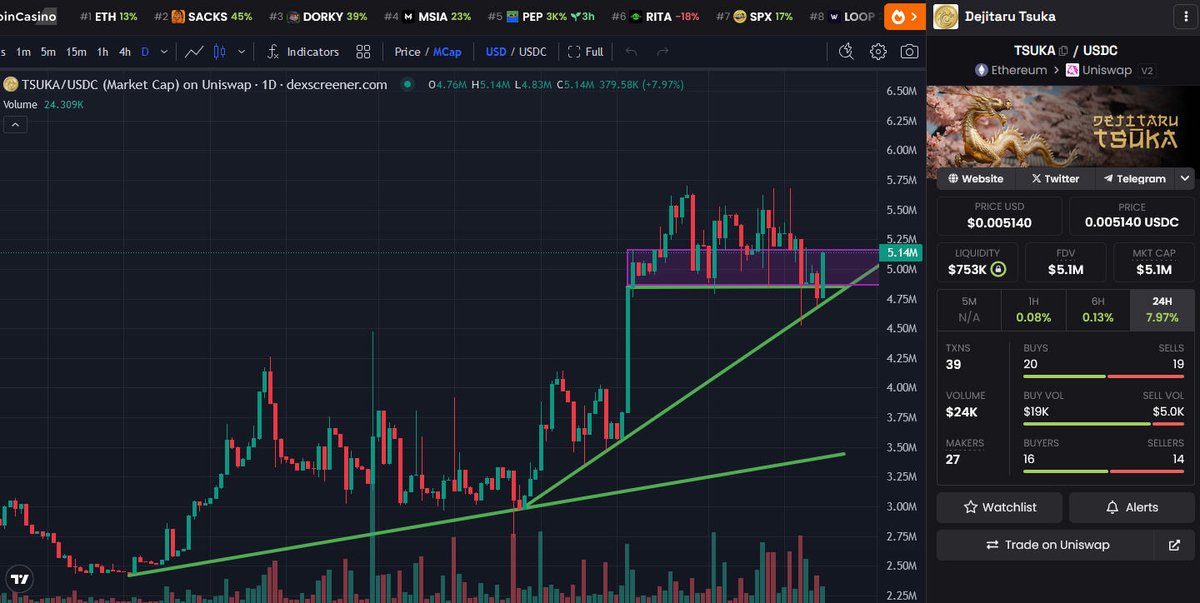Switch stats to 5M period
Image resolution: width=1200 pixels, height=603 pixels.
[x=969, y=309]
